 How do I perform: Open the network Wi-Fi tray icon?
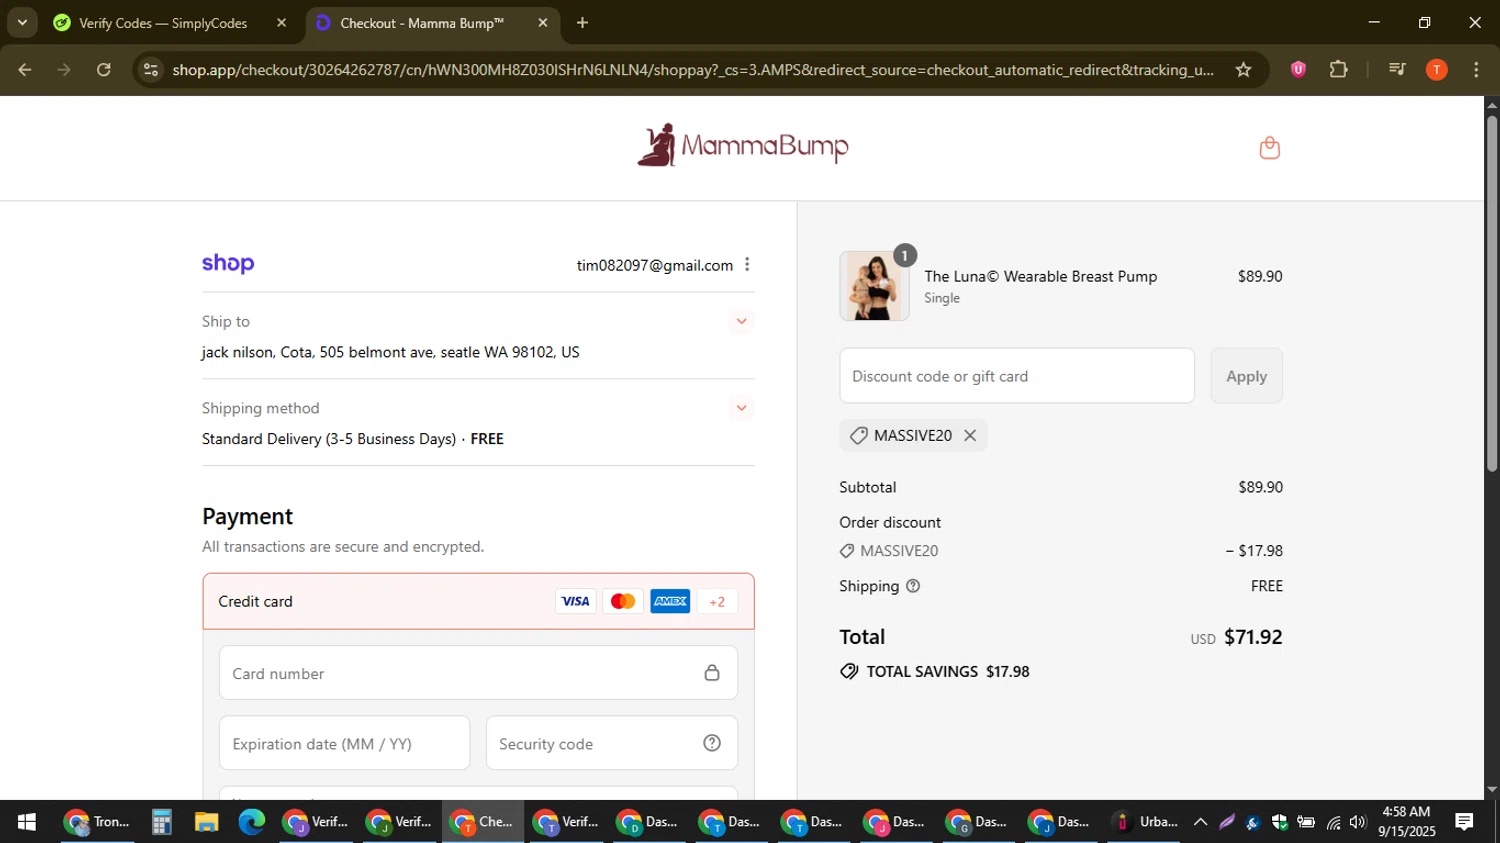coord(1333,822)
